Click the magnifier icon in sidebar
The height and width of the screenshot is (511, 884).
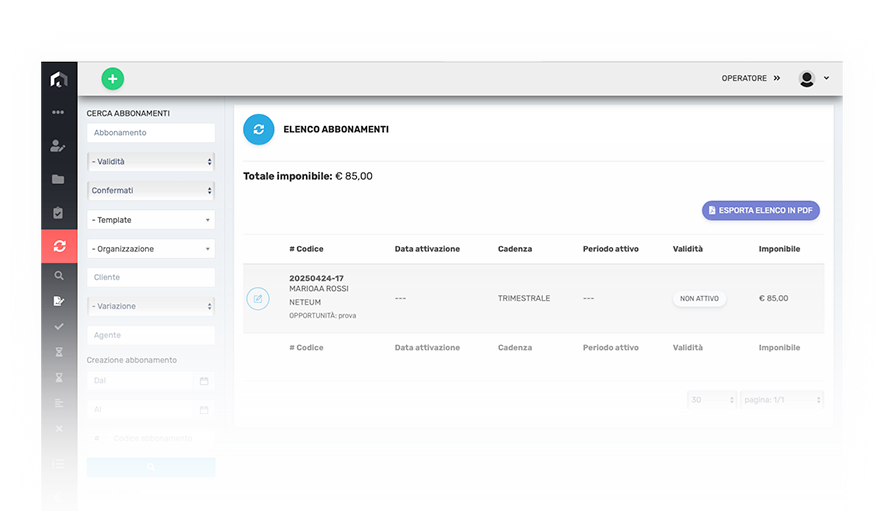click(x=58, y=276)
